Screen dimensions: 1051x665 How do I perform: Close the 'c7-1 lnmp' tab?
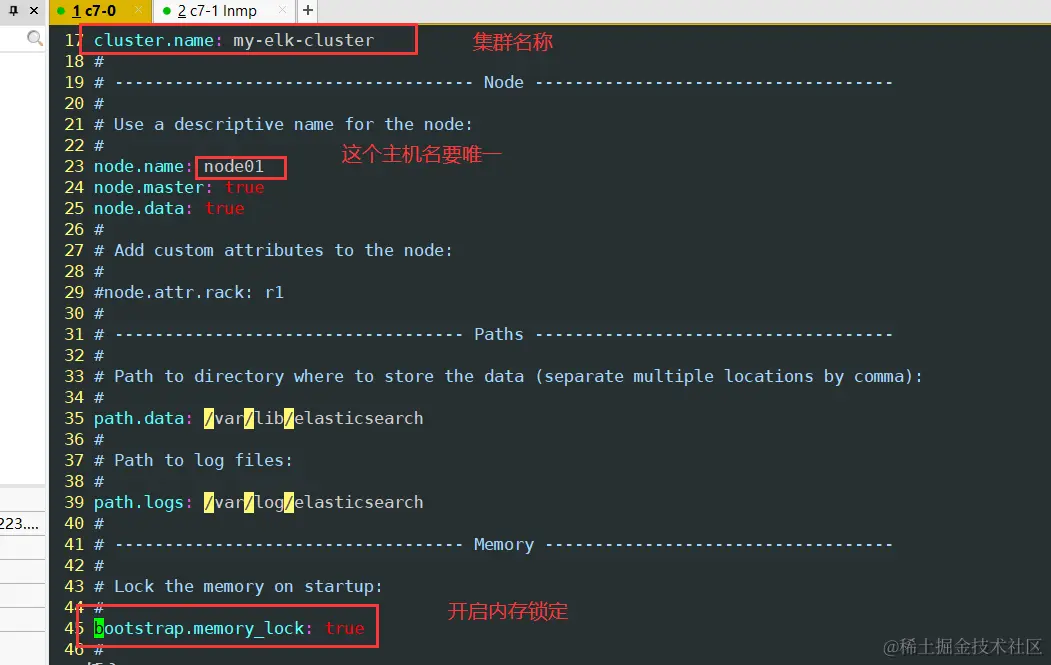coord(282,10)
